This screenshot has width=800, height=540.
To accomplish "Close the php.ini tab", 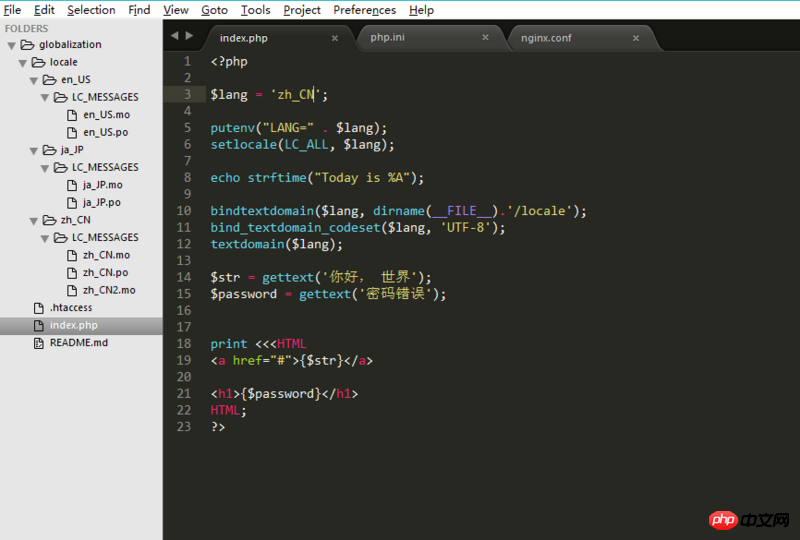I will (485, 38).
